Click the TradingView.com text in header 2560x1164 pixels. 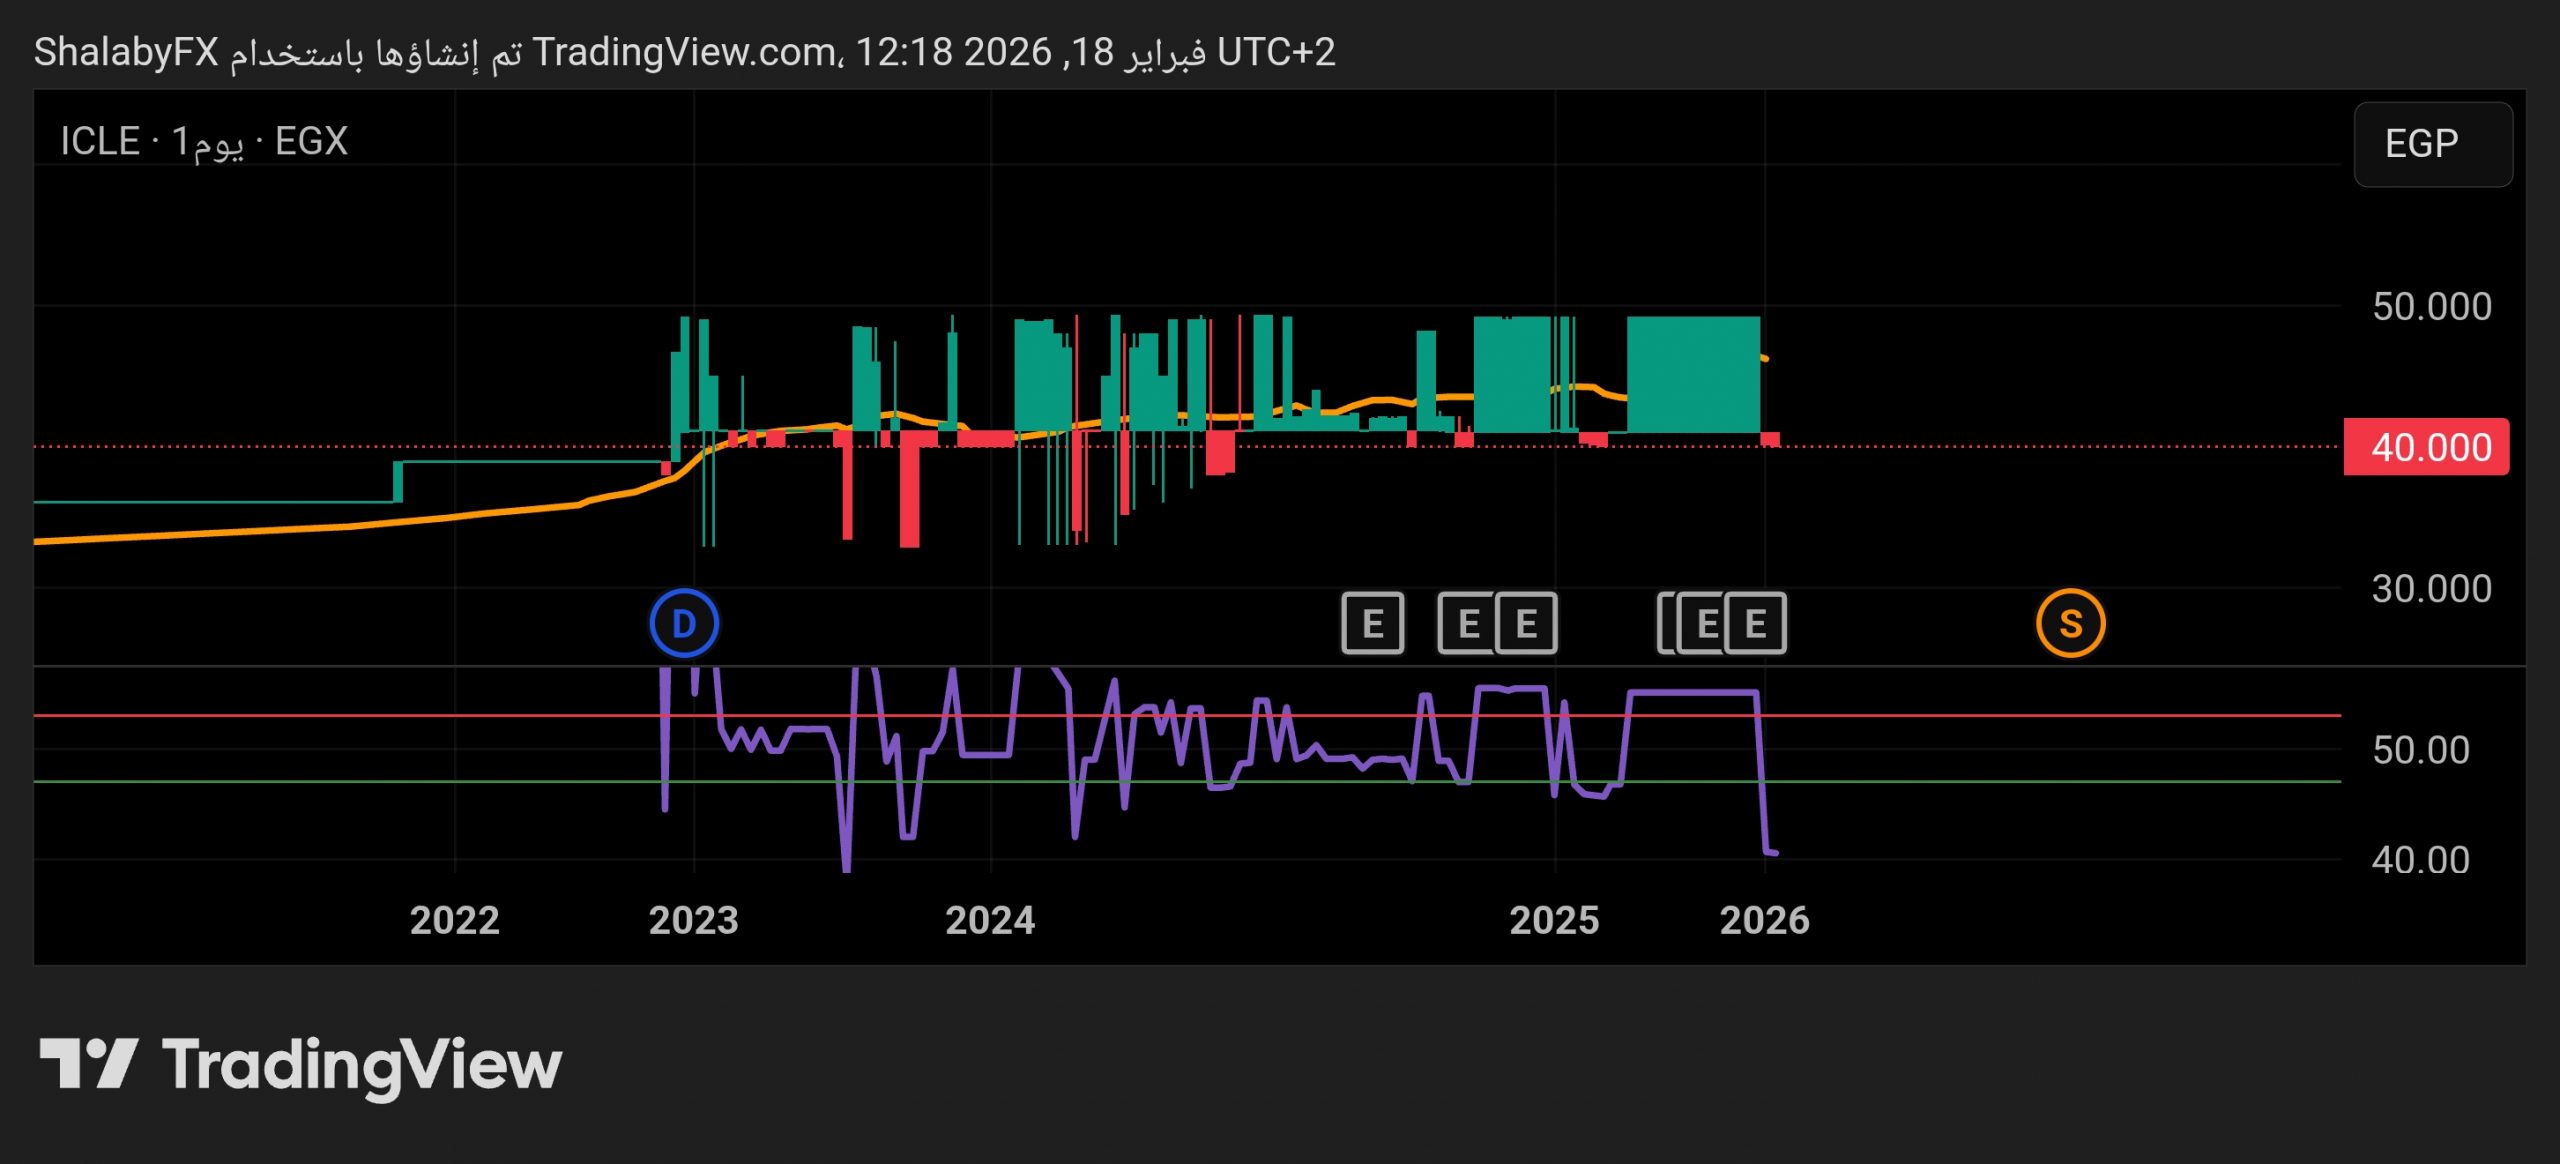point(684,52)
